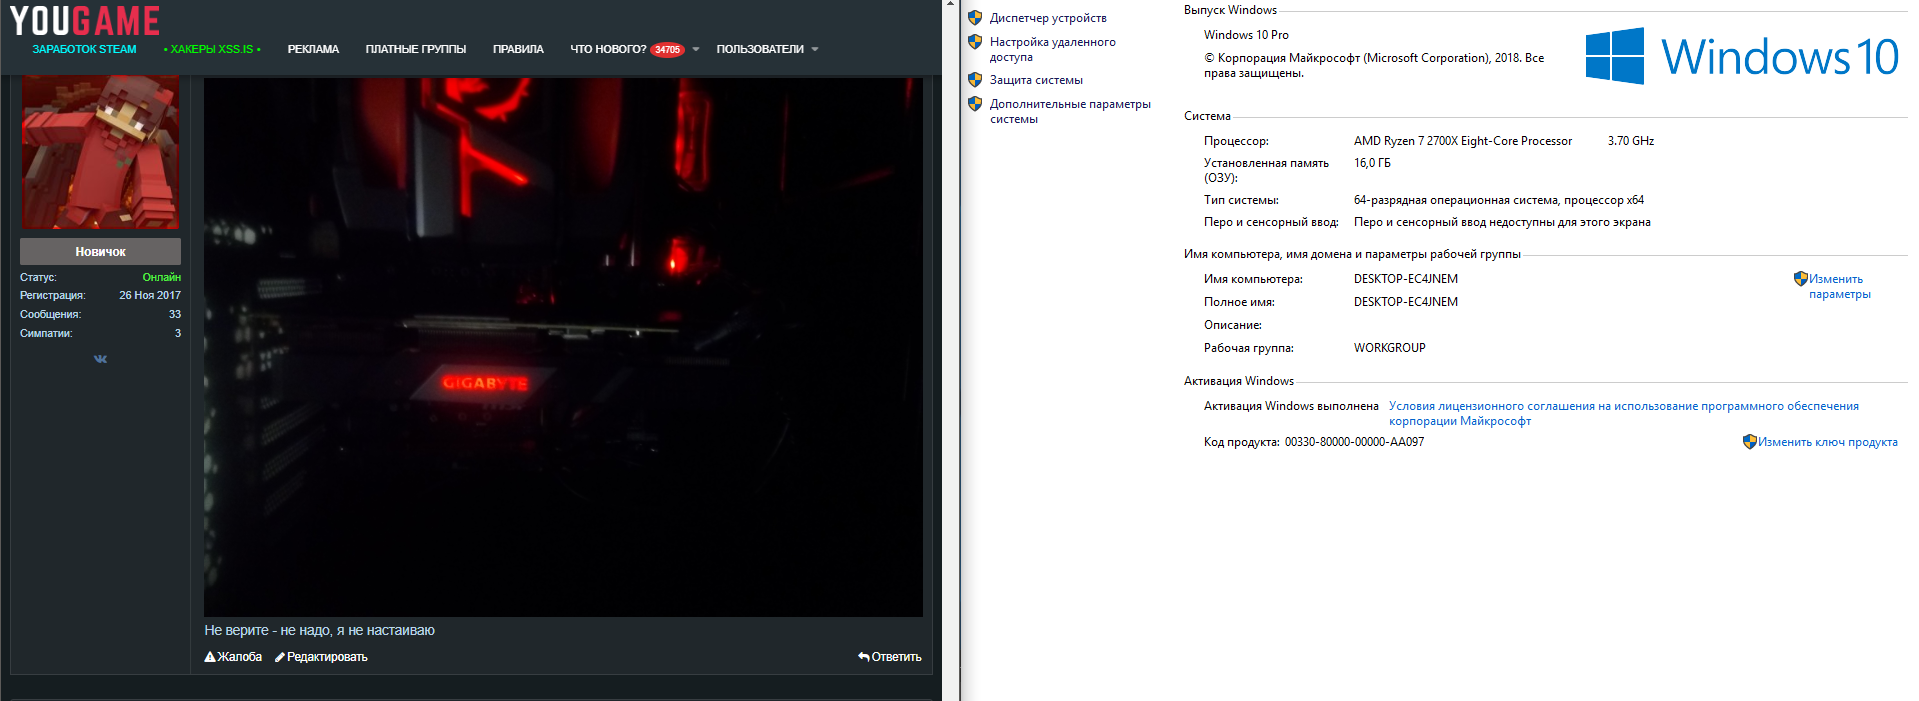Open the user's Minecraft avatar image
Viewport: 1919px width, 701px height.
click(100, 152)
